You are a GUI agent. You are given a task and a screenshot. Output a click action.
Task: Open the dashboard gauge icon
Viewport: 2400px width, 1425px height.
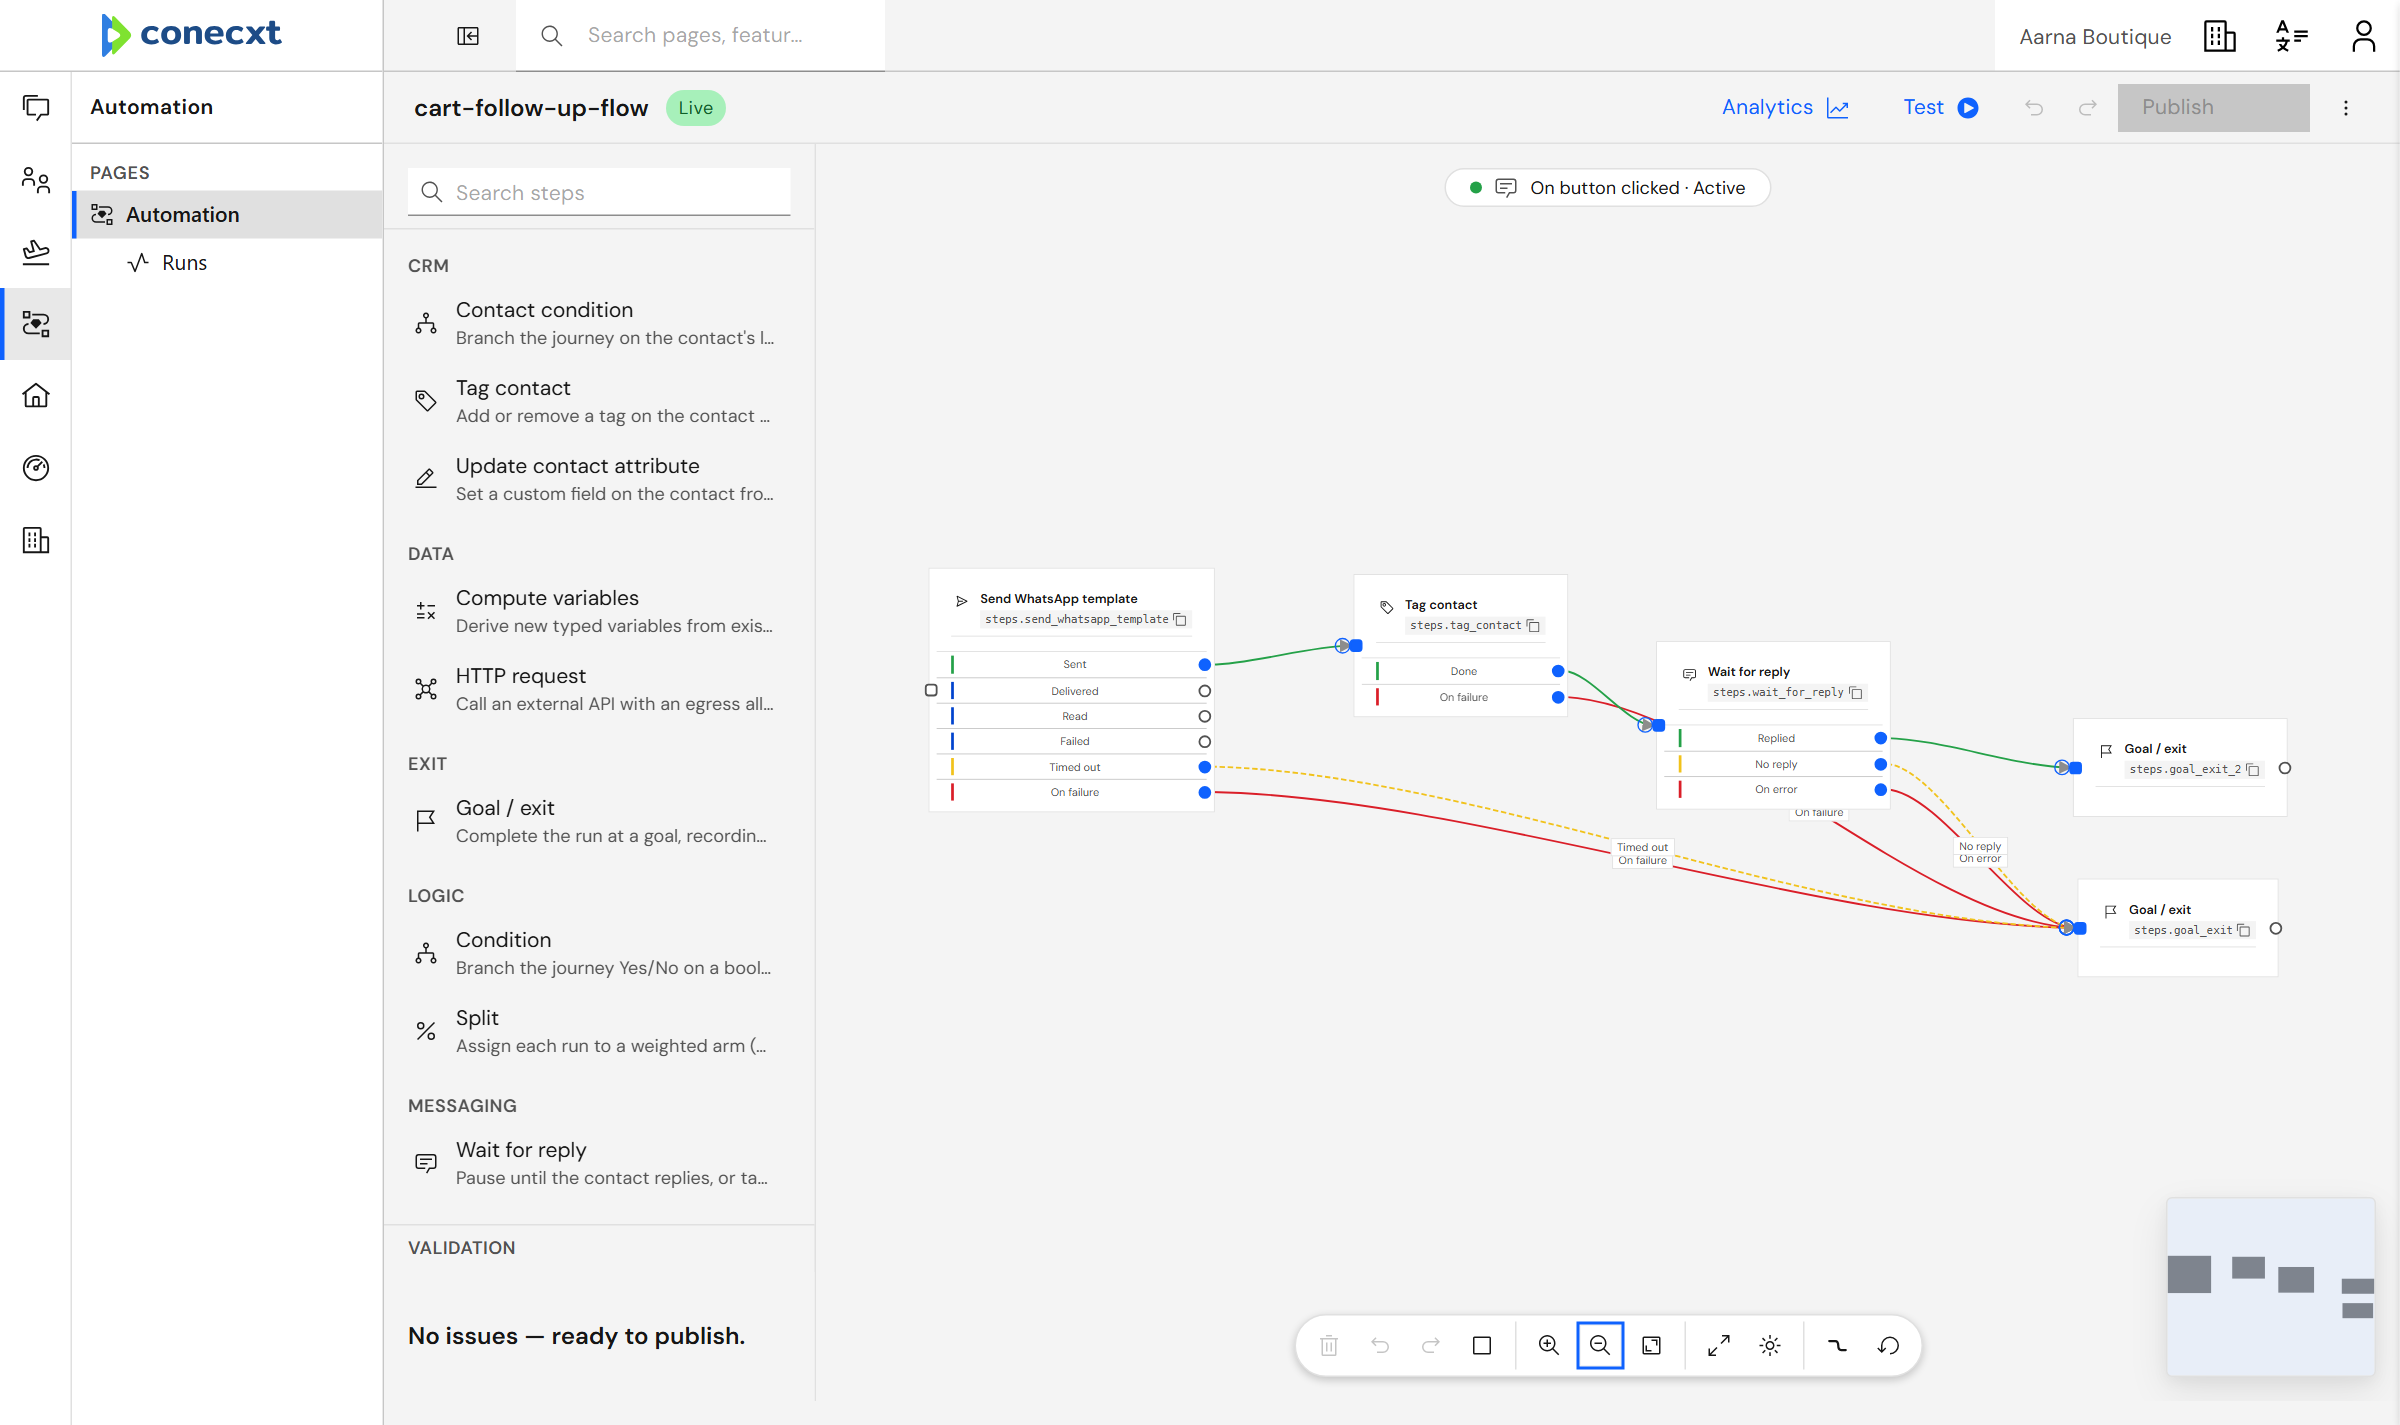click(x=36, y=468)
